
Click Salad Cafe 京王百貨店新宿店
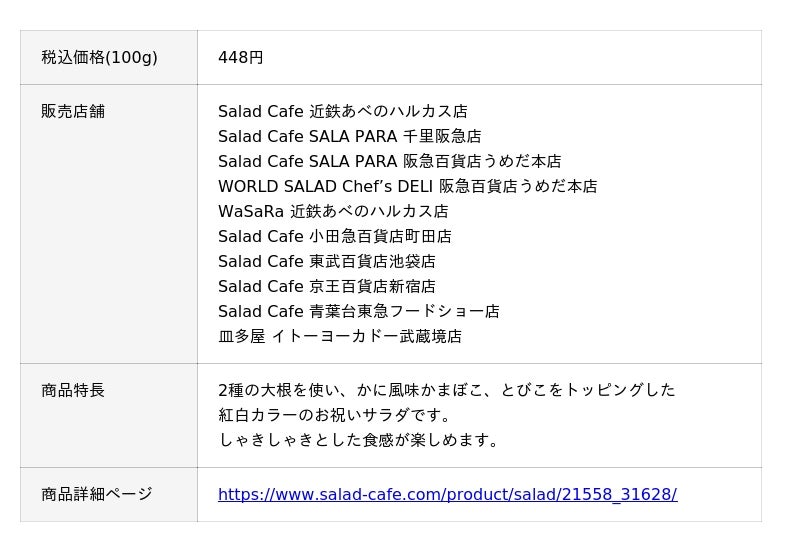326,287
